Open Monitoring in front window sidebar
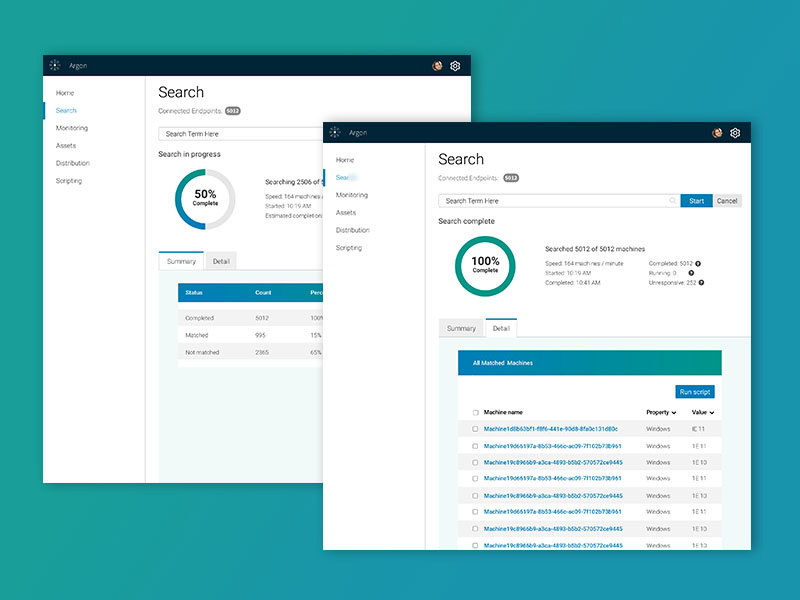 coord(352,195)
